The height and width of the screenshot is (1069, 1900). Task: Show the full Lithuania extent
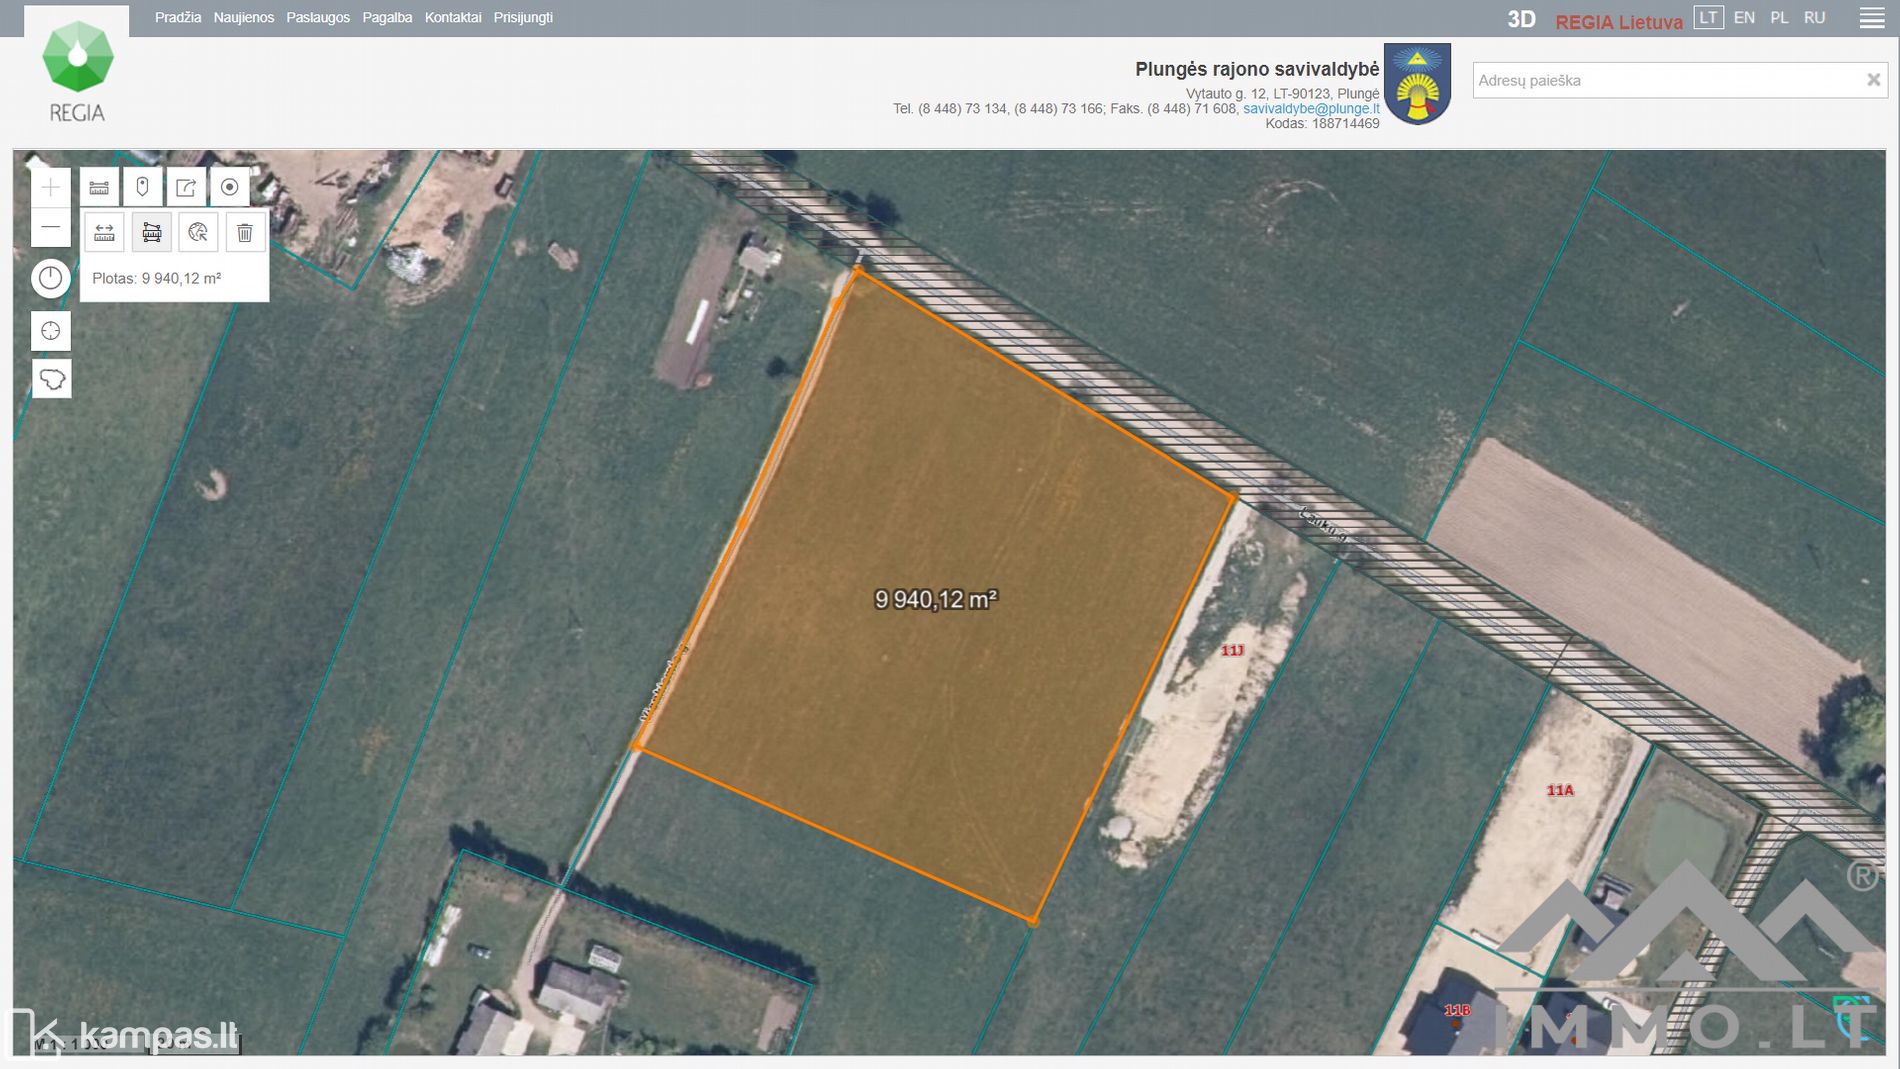[51, 379]
